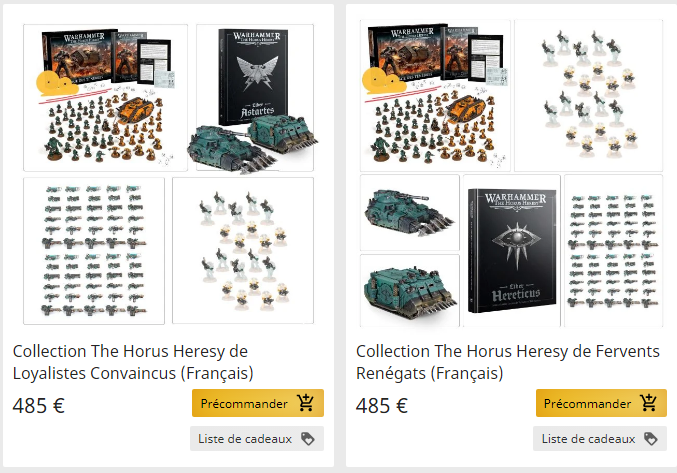View Loyalistes weapons sprue grid image
Image resolution: width=677 pixels, height=473 pixels.
pos(94,251)
